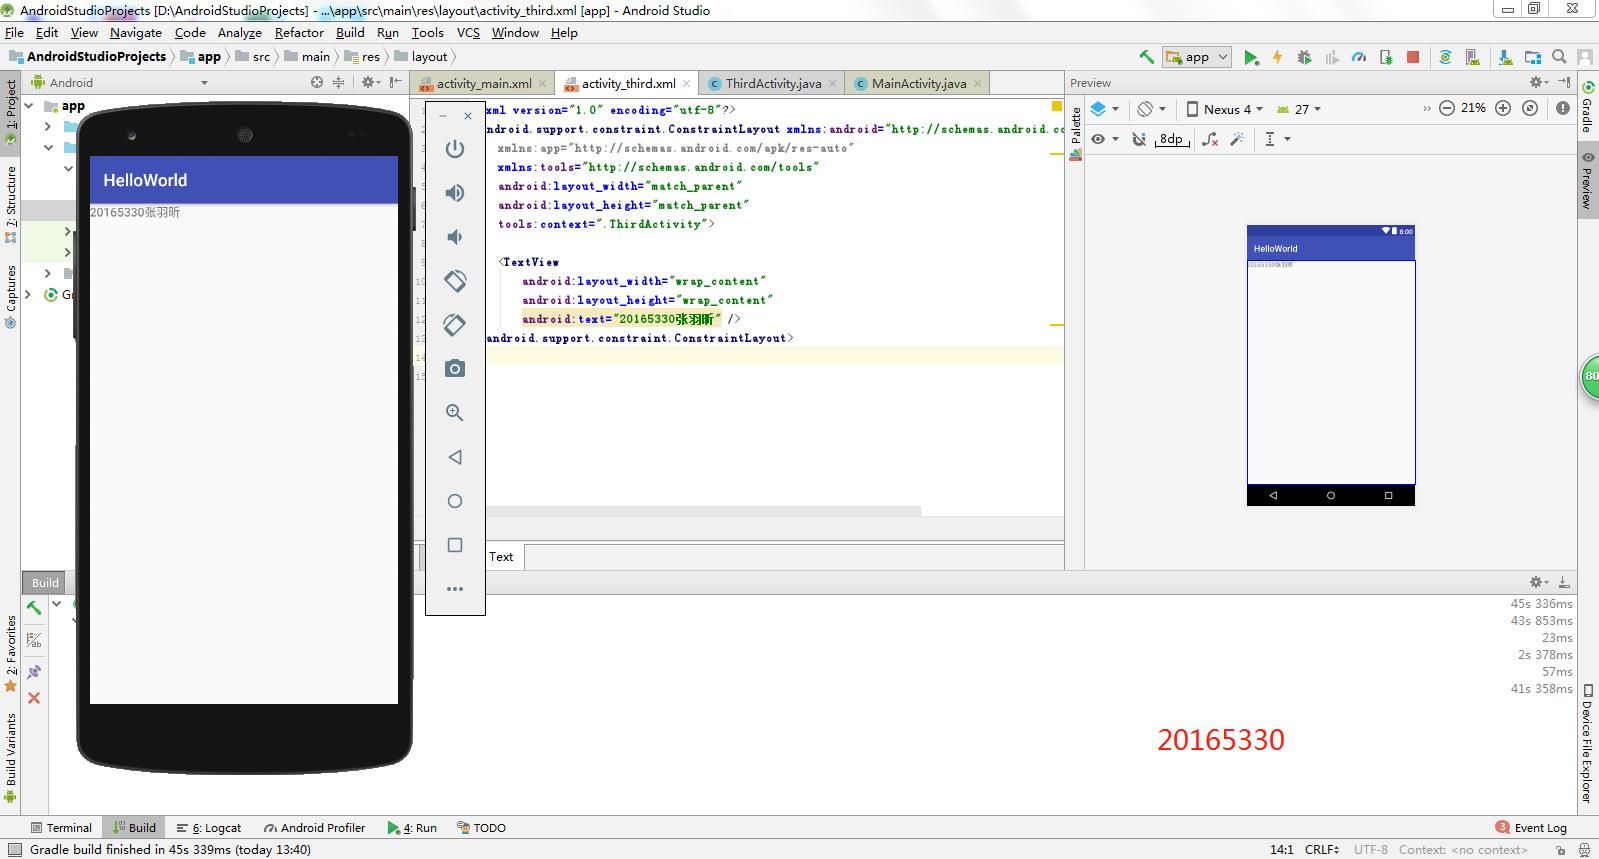Toggle autoconnect magnet in preview
Screen dimensions: 1599x859
click(1138, 139)
